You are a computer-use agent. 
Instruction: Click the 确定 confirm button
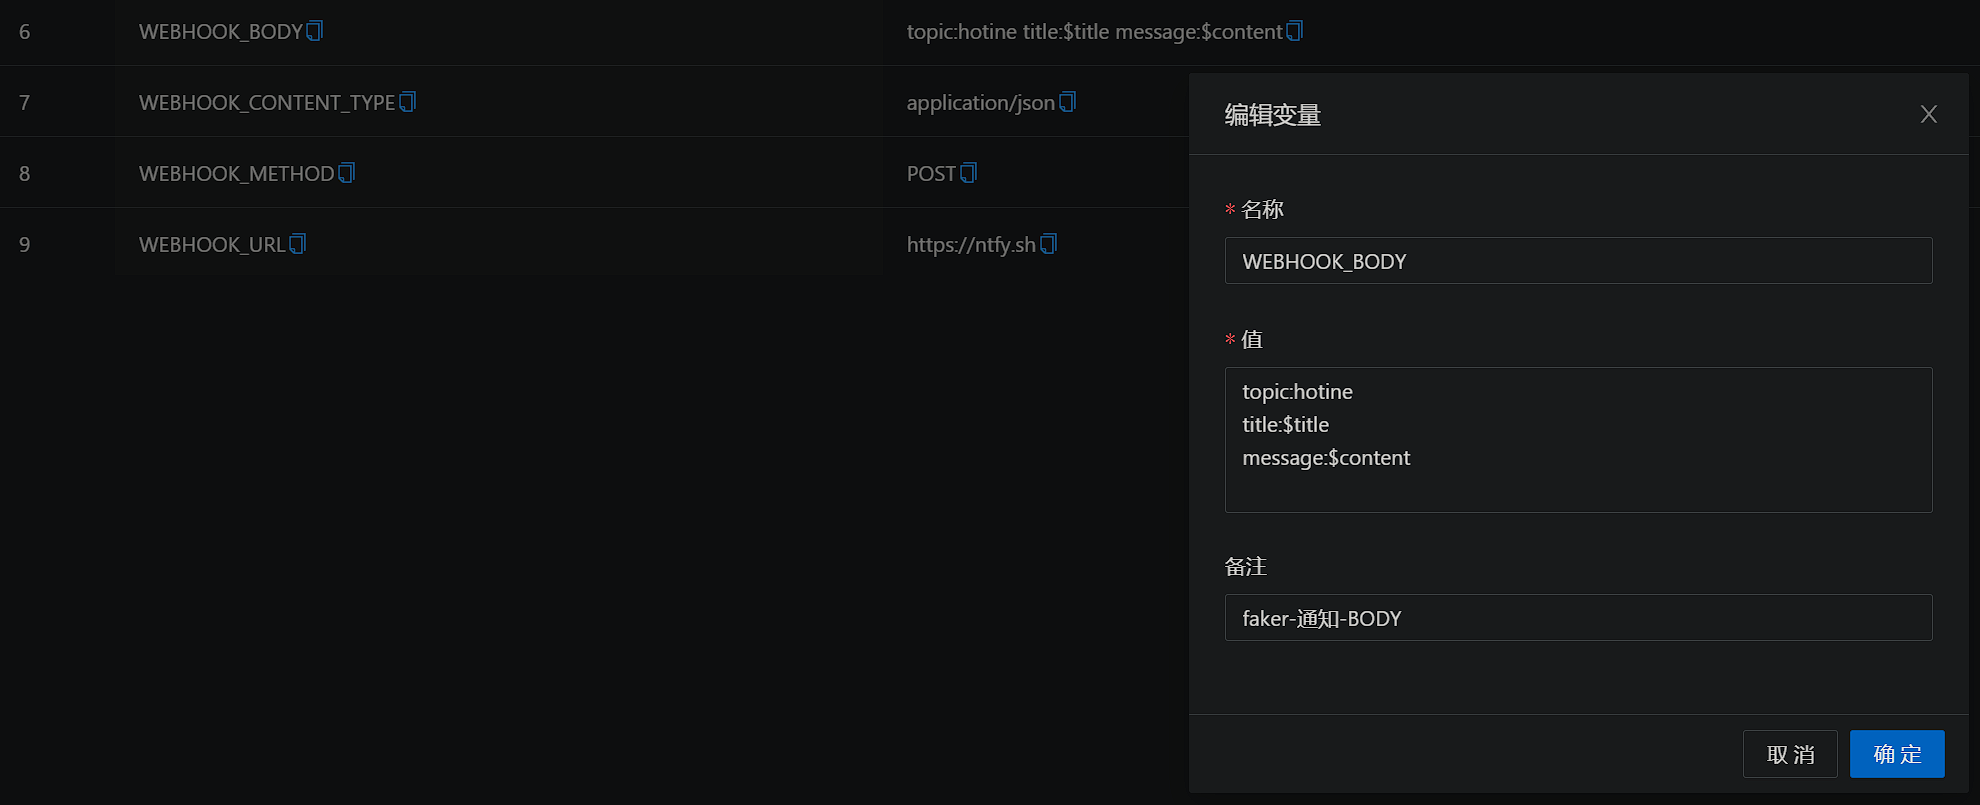click(1896, 754)
